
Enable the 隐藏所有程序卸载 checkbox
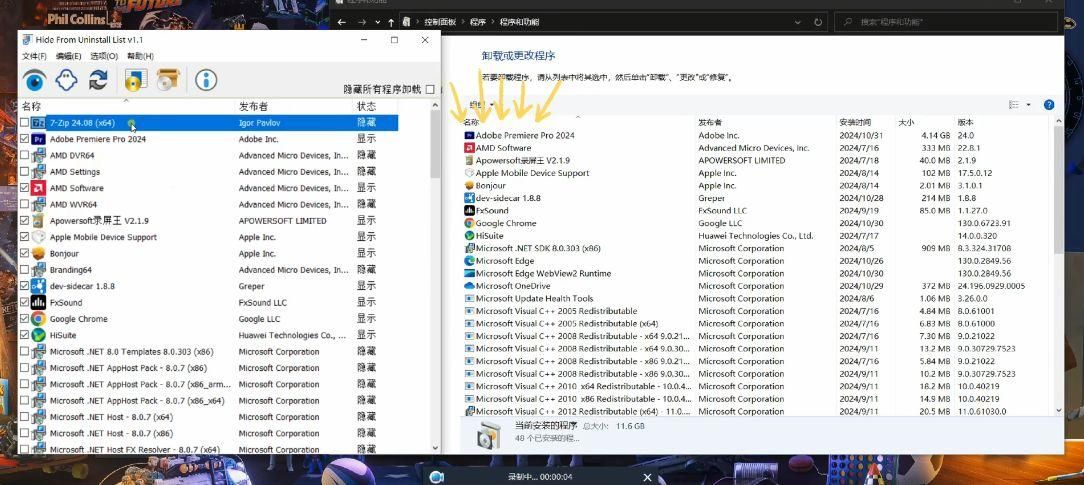coord(431,89)
